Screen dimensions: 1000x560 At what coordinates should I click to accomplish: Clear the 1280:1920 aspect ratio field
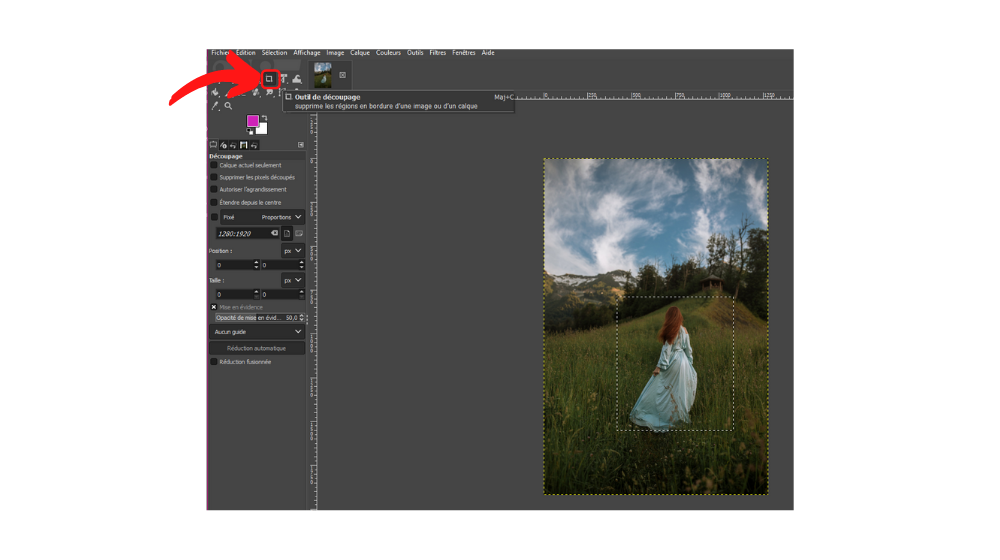pyautogui.click(x=274, y=233)
